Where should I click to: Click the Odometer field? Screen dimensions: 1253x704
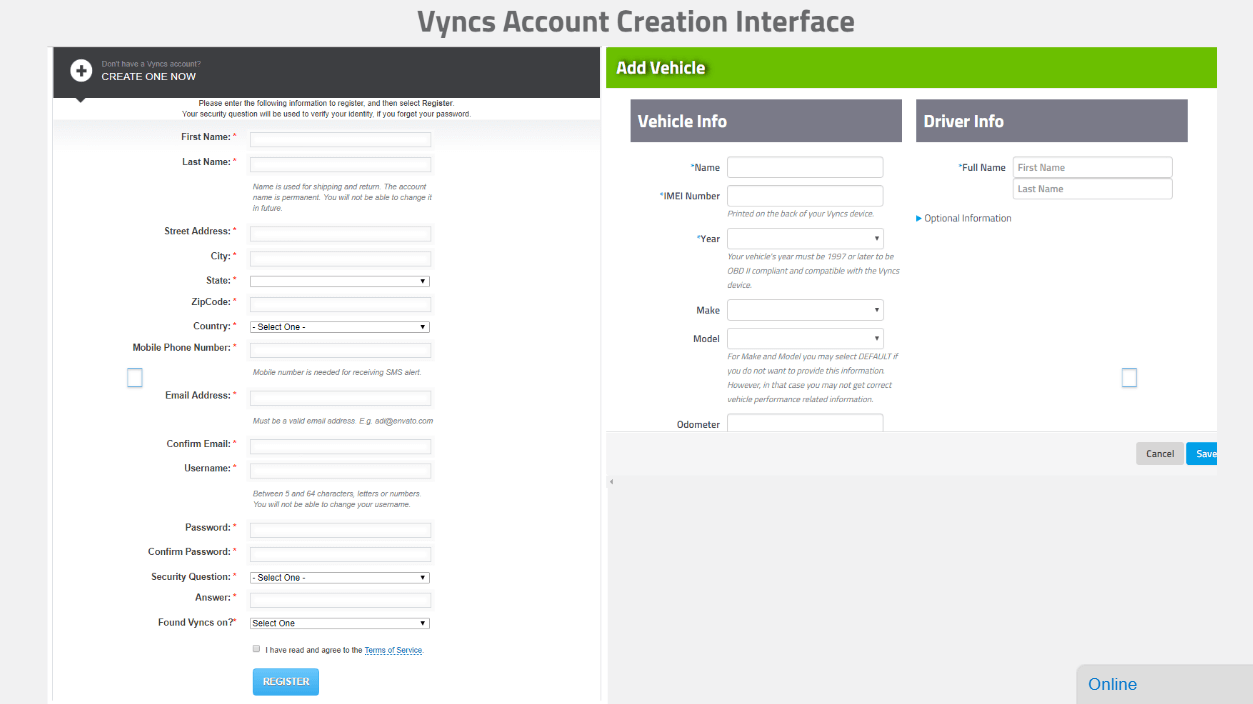[805, 423]
